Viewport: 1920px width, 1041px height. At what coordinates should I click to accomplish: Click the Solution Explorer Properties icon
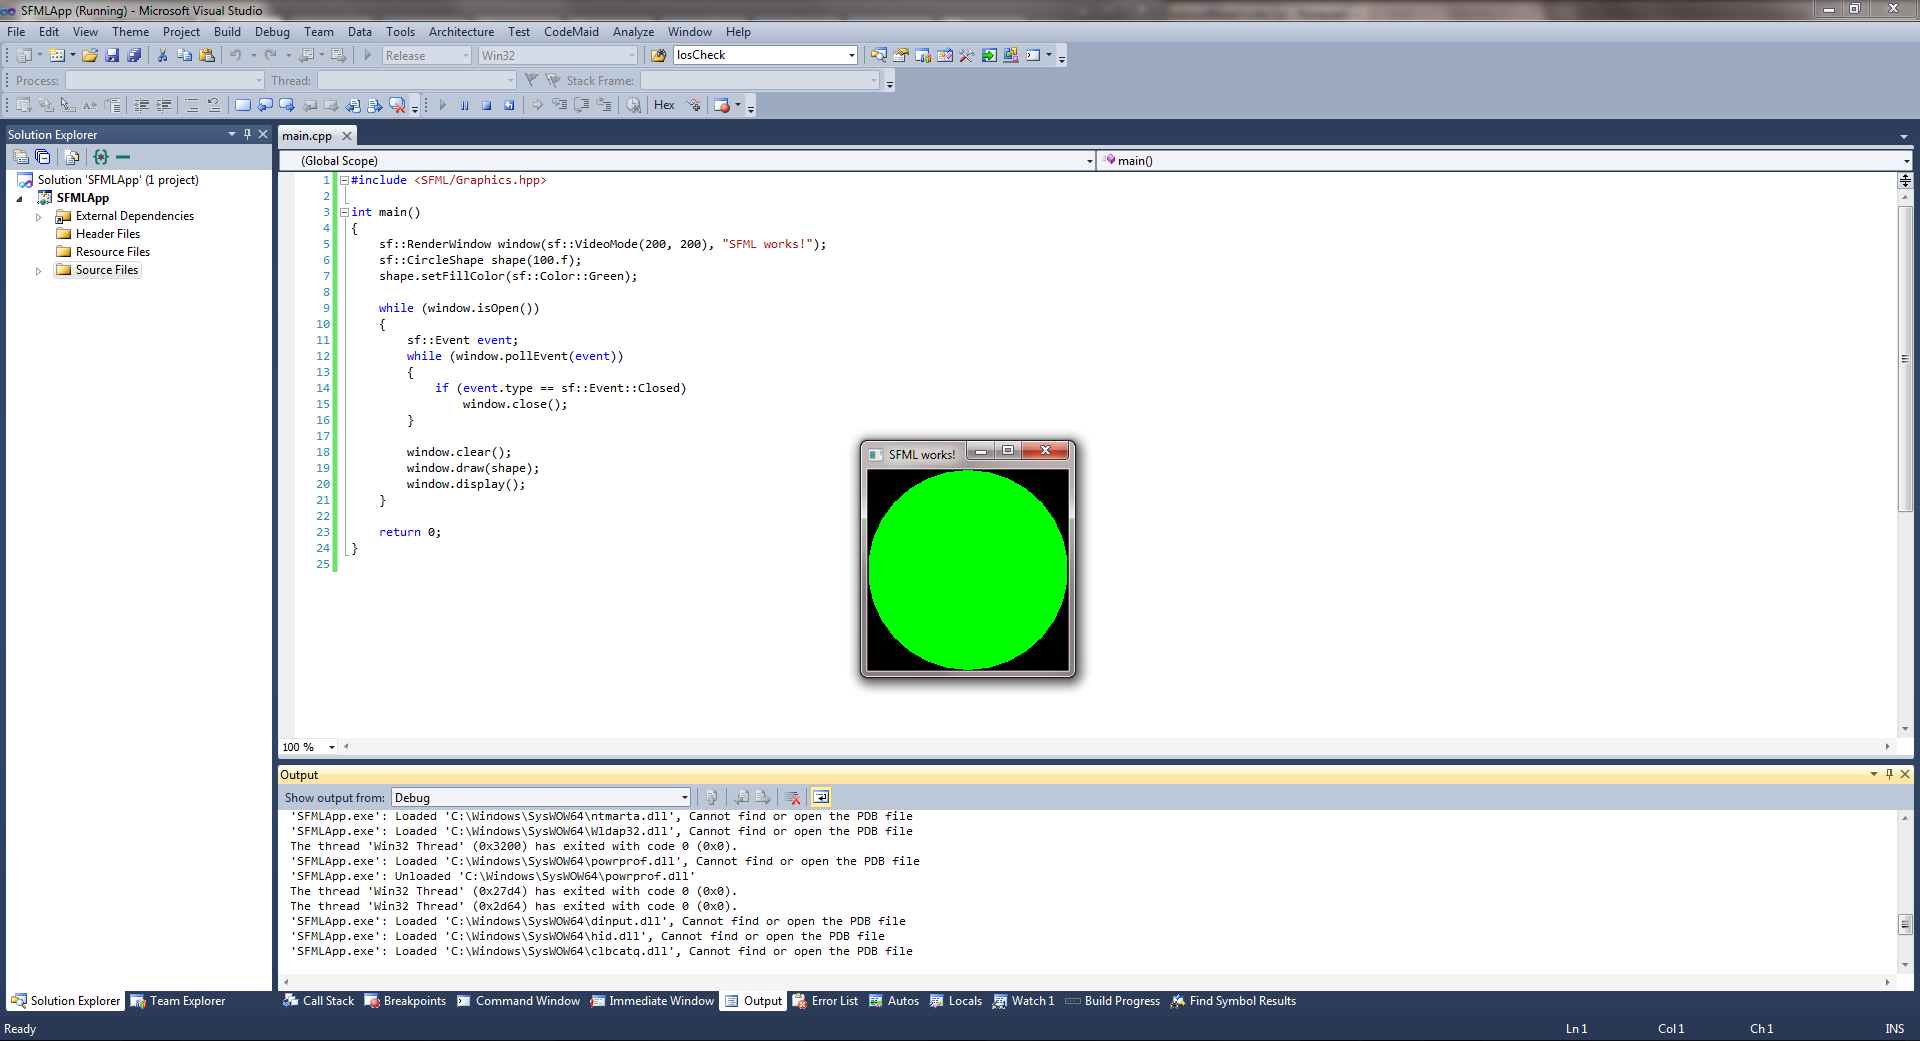[x=21, y=157]
